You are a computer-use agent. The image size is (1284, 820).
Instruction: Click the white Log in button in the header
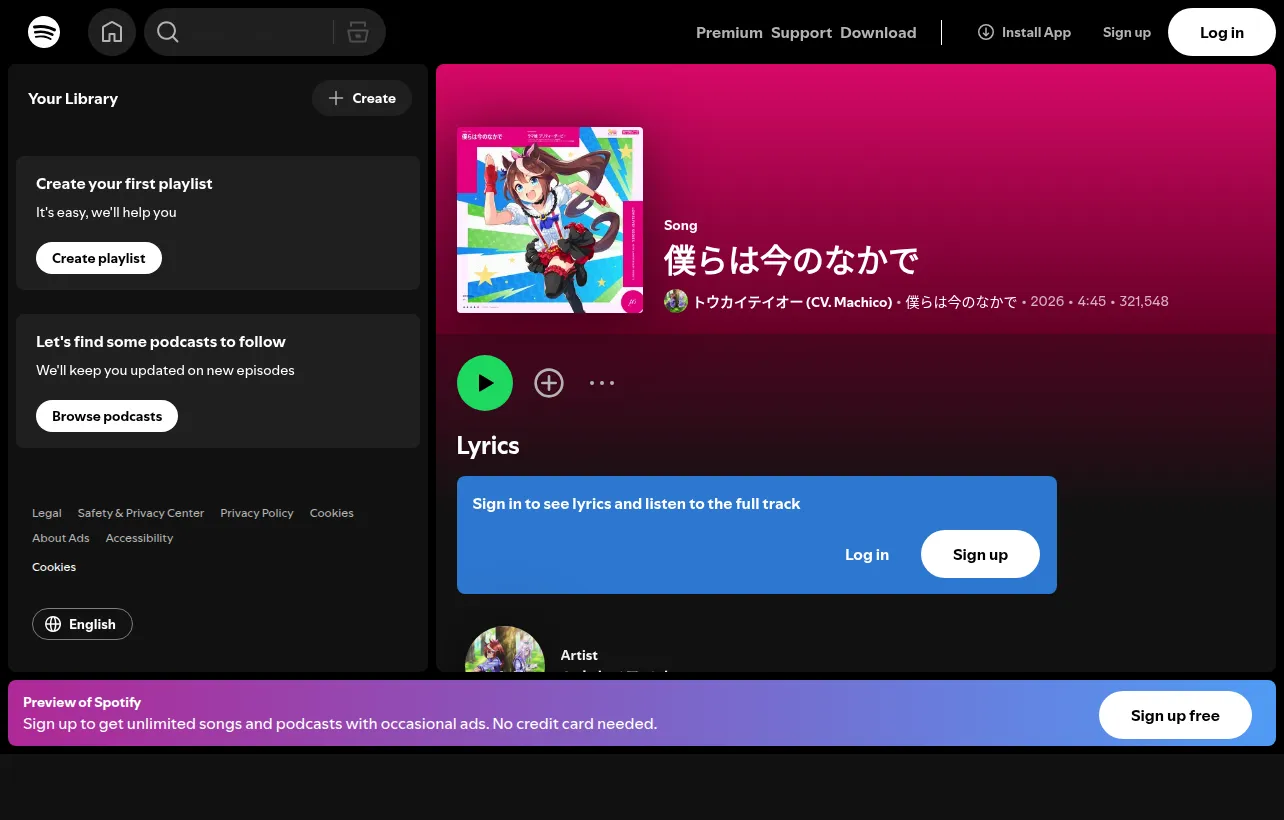click(x=1222, y=32)
